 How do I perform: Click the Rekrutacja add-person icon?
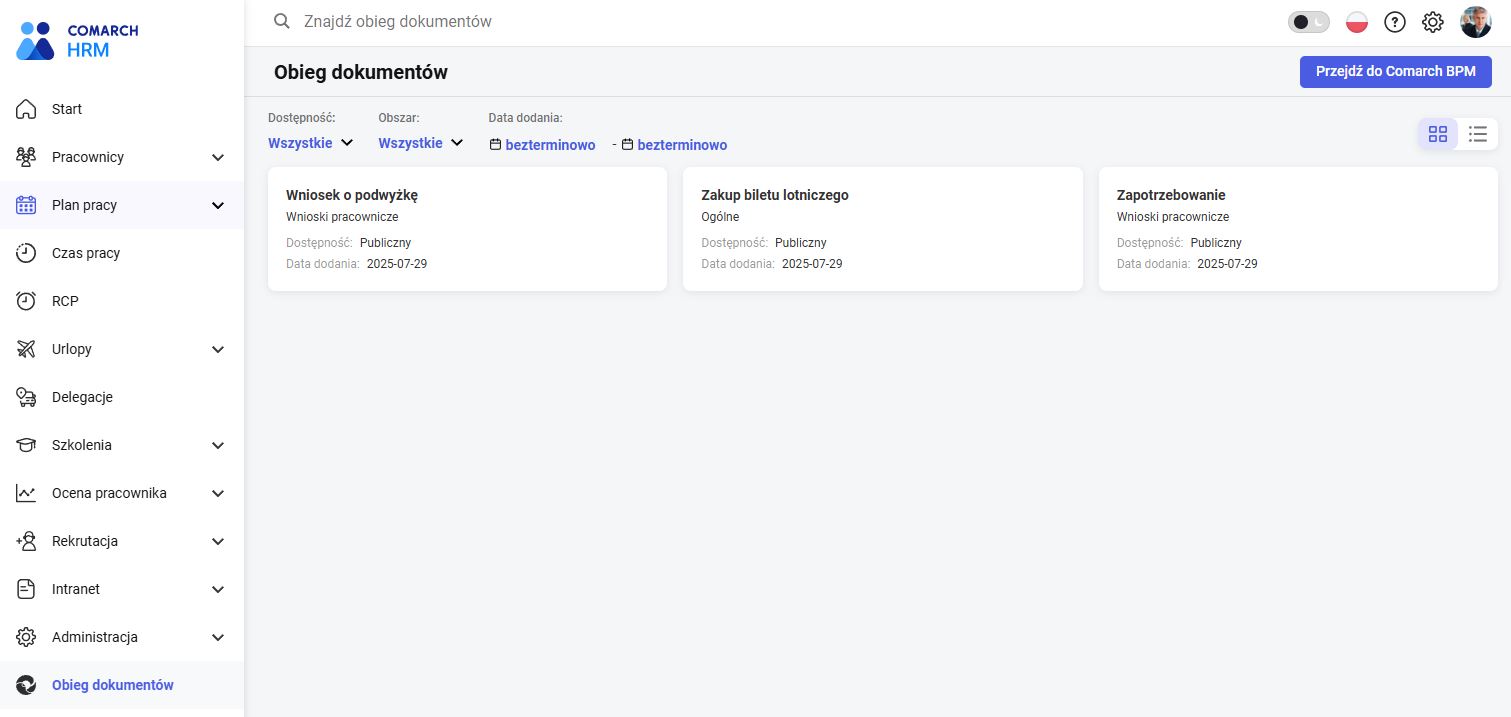tap(27, 541)
